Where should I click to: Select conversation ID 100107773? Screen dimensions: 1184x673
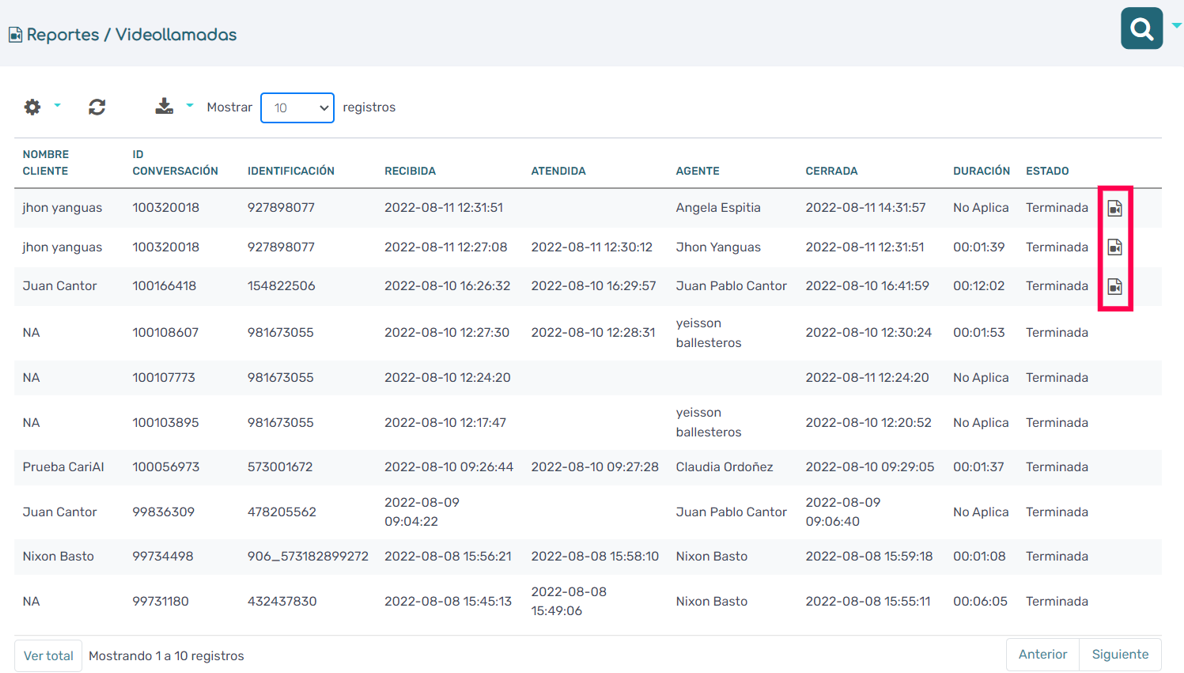click(x=164, y=378)
